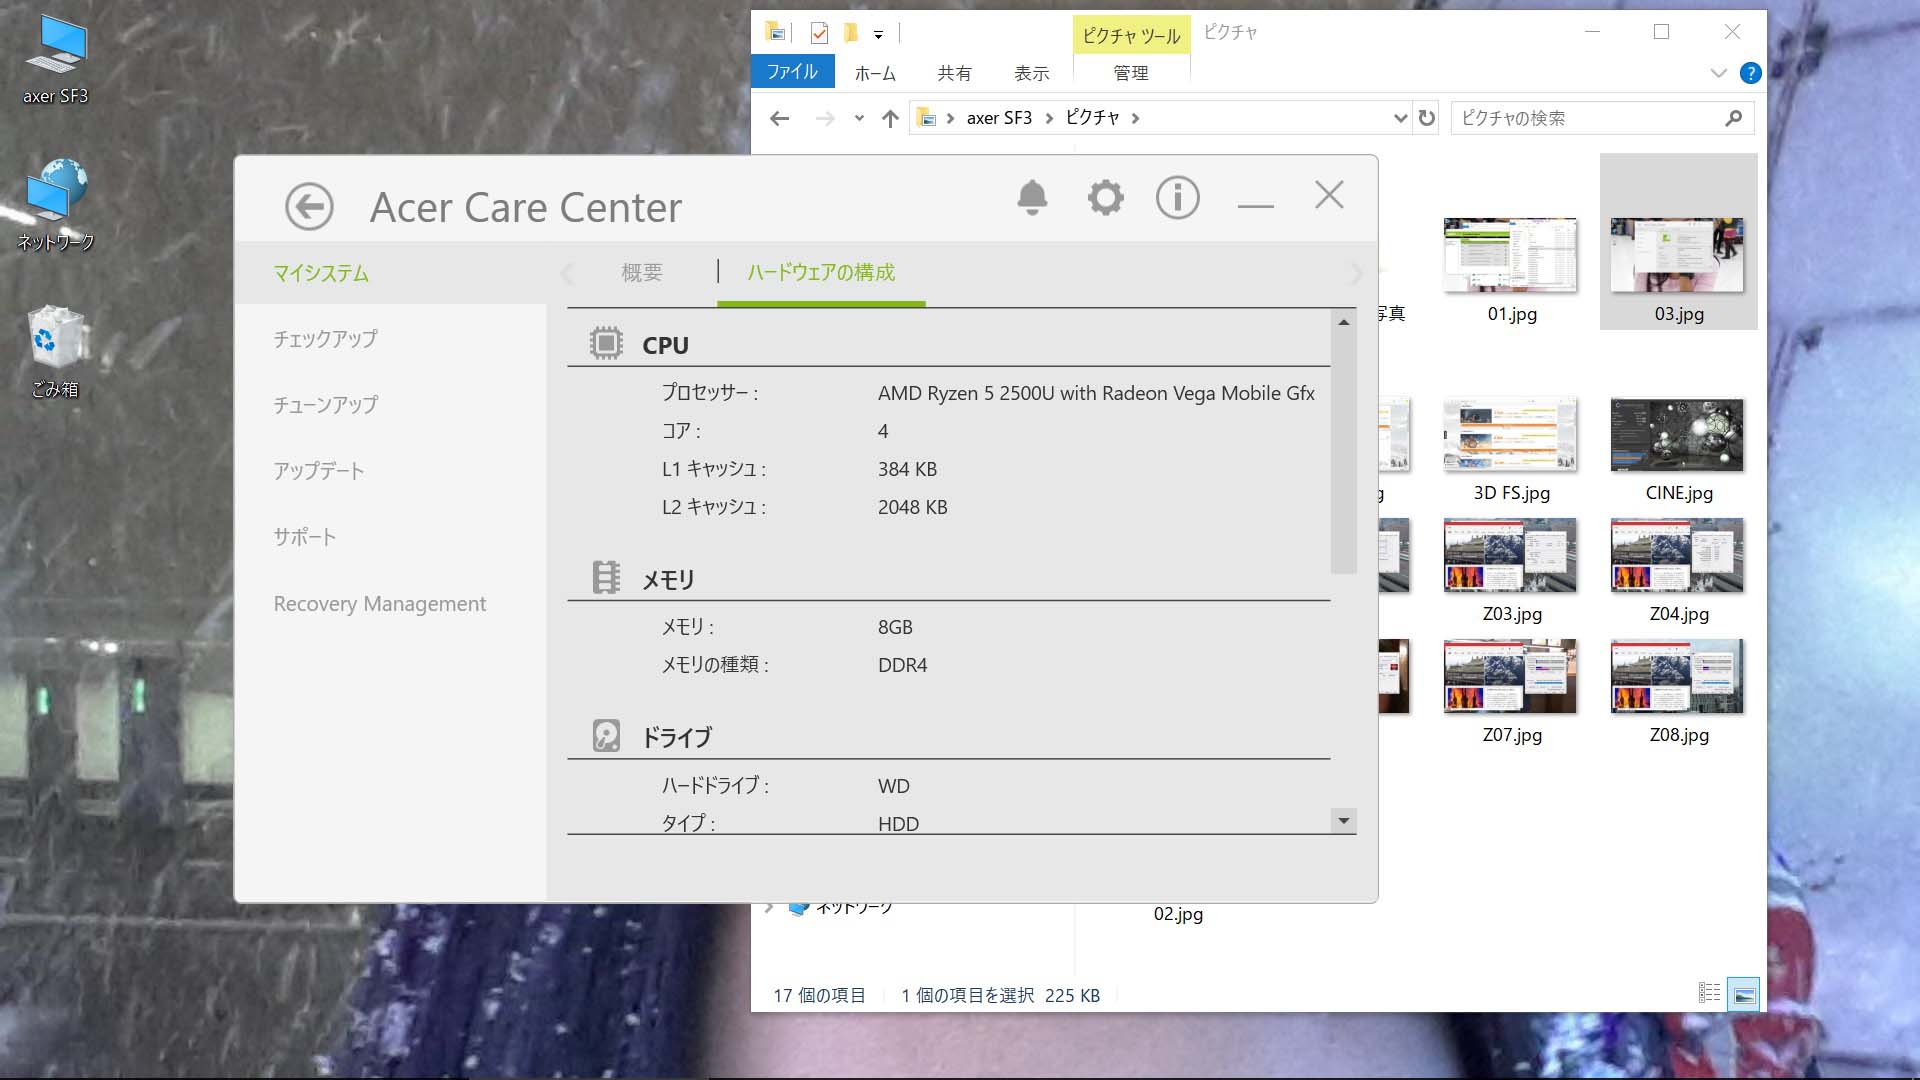Select アップデート in the sidebar
This screenshot has height=1080, width=1920.
(x=319, y=471)
